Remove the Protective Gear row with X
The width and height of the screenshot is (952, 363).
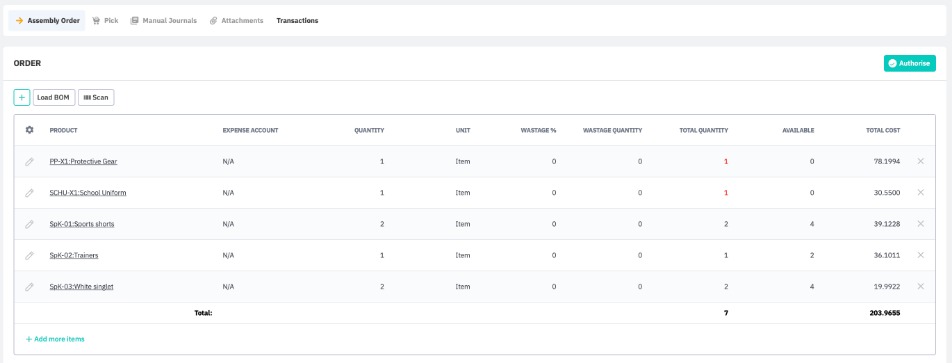click(920, 161)
